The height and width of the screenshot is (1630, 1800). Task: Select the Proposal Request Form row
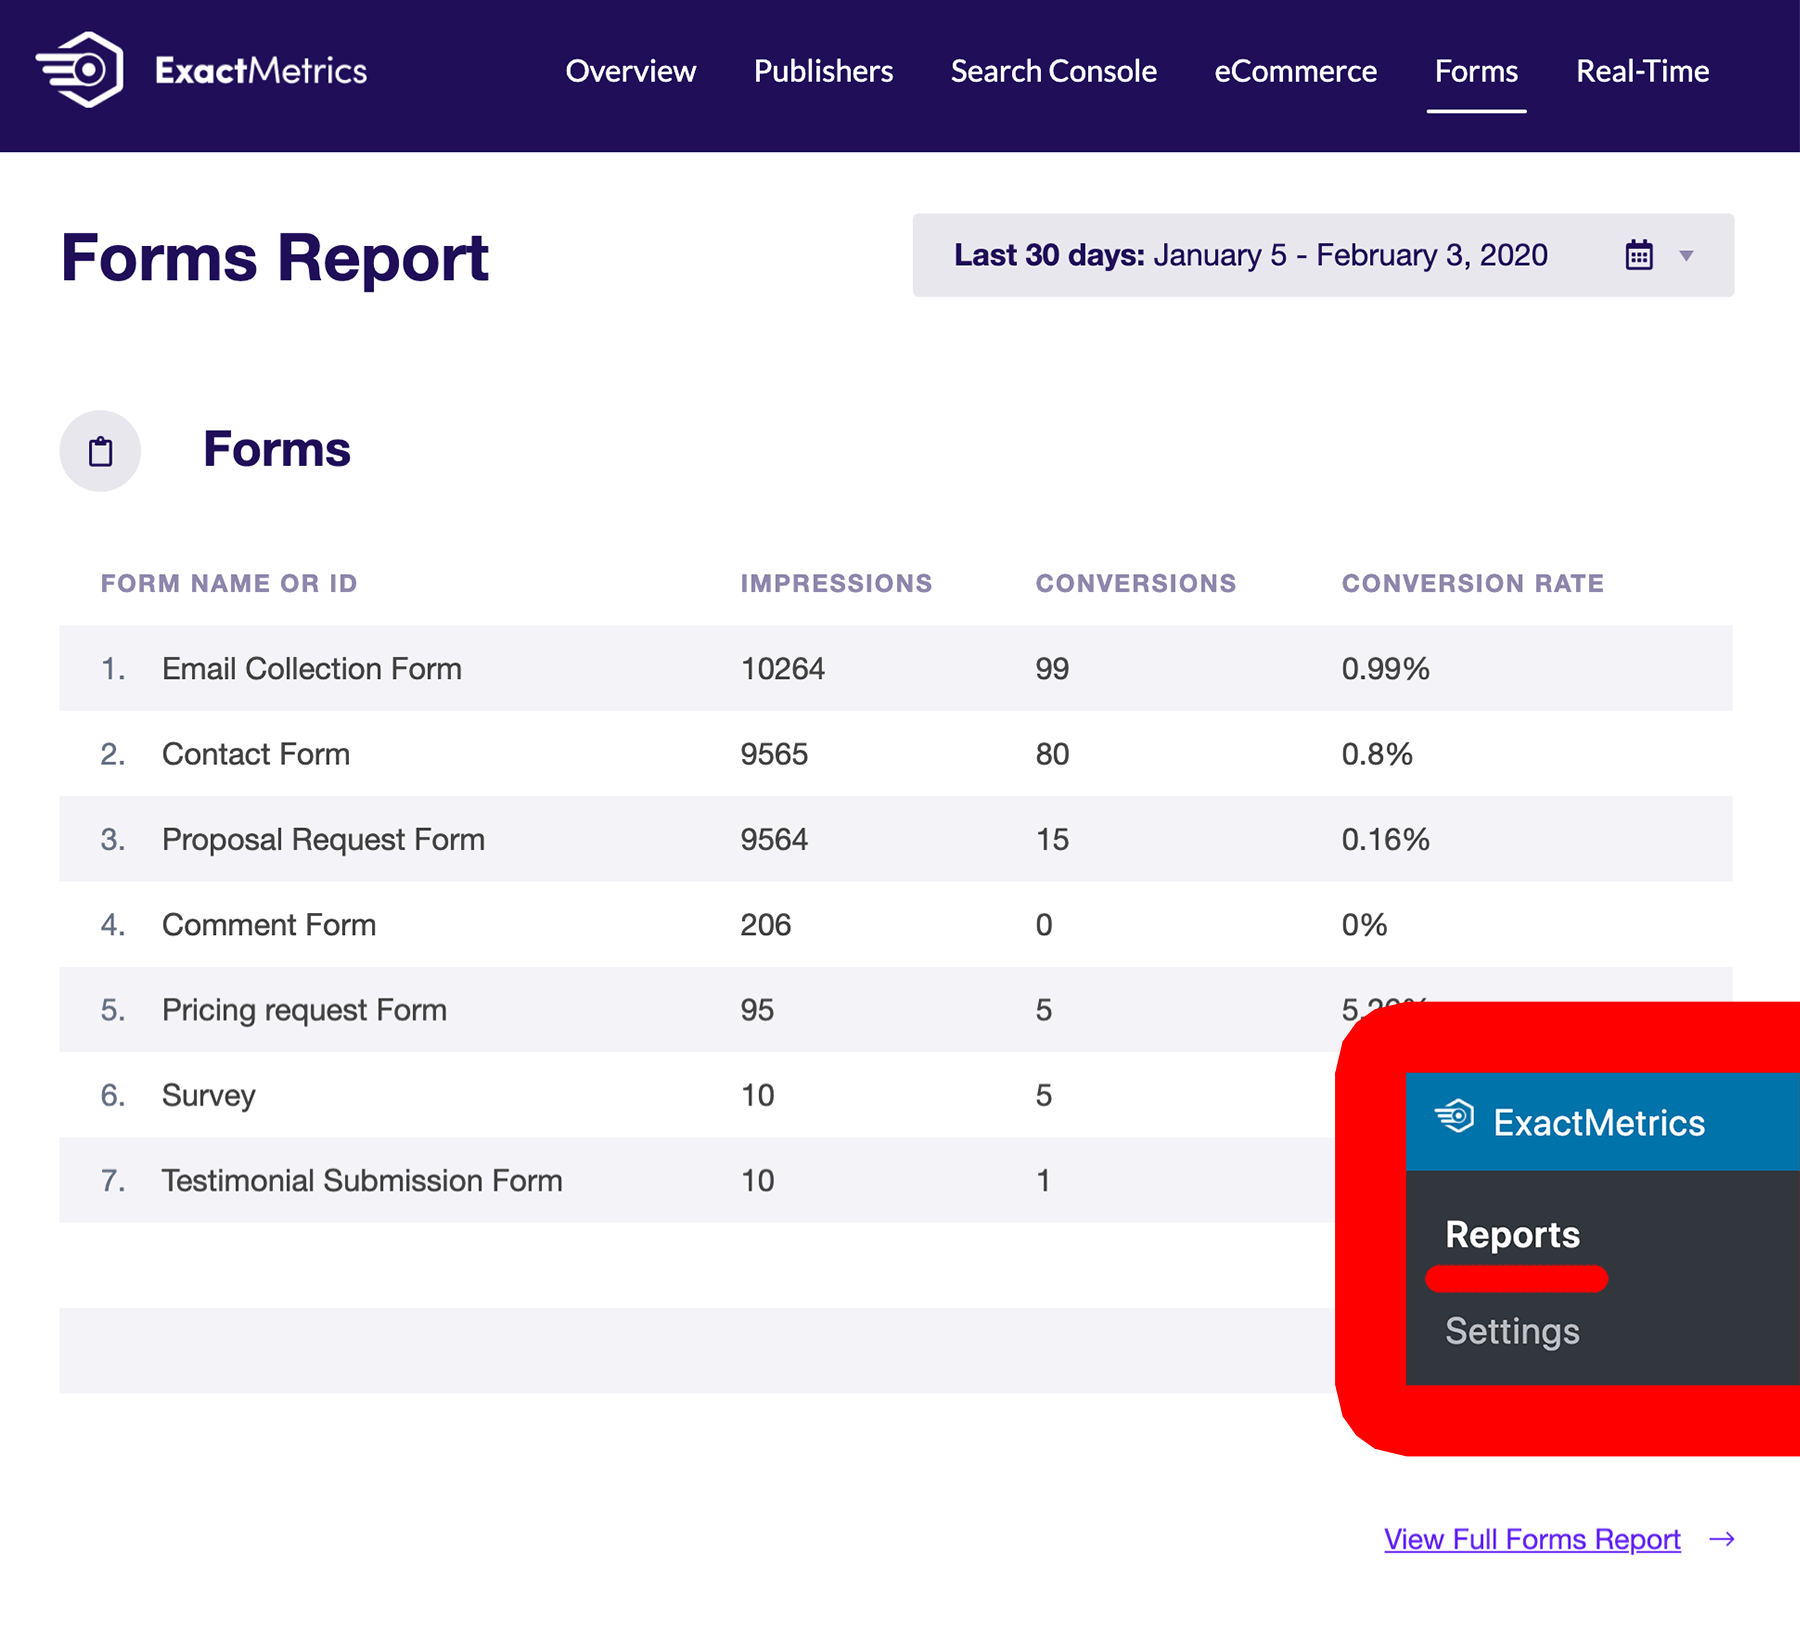coord(323,839)
